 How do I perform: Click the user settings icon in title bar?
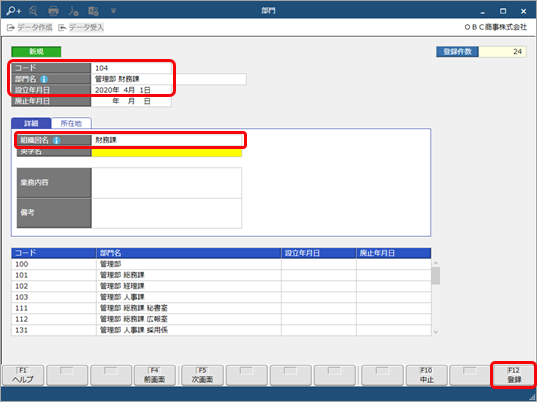73,11
